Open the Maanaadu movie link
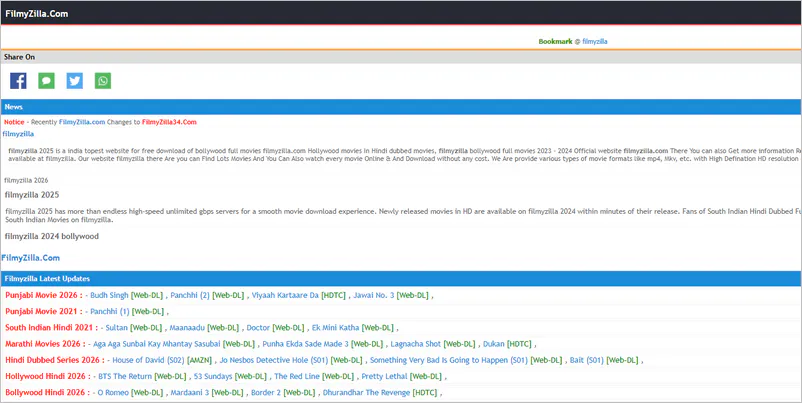Image resolution: width=802 pixels, height=403 pixels. tap(187, 328)
